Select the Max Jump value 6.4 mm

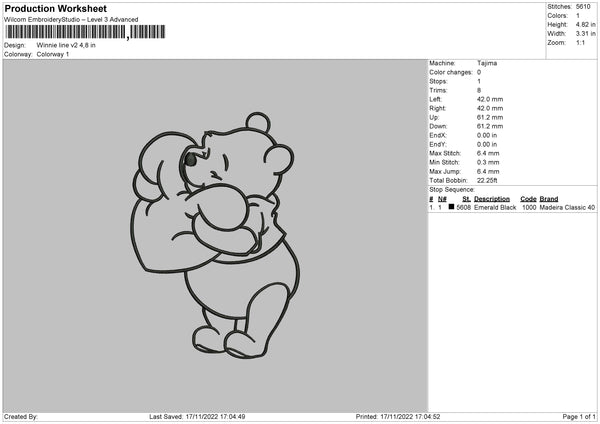[488, 172]
